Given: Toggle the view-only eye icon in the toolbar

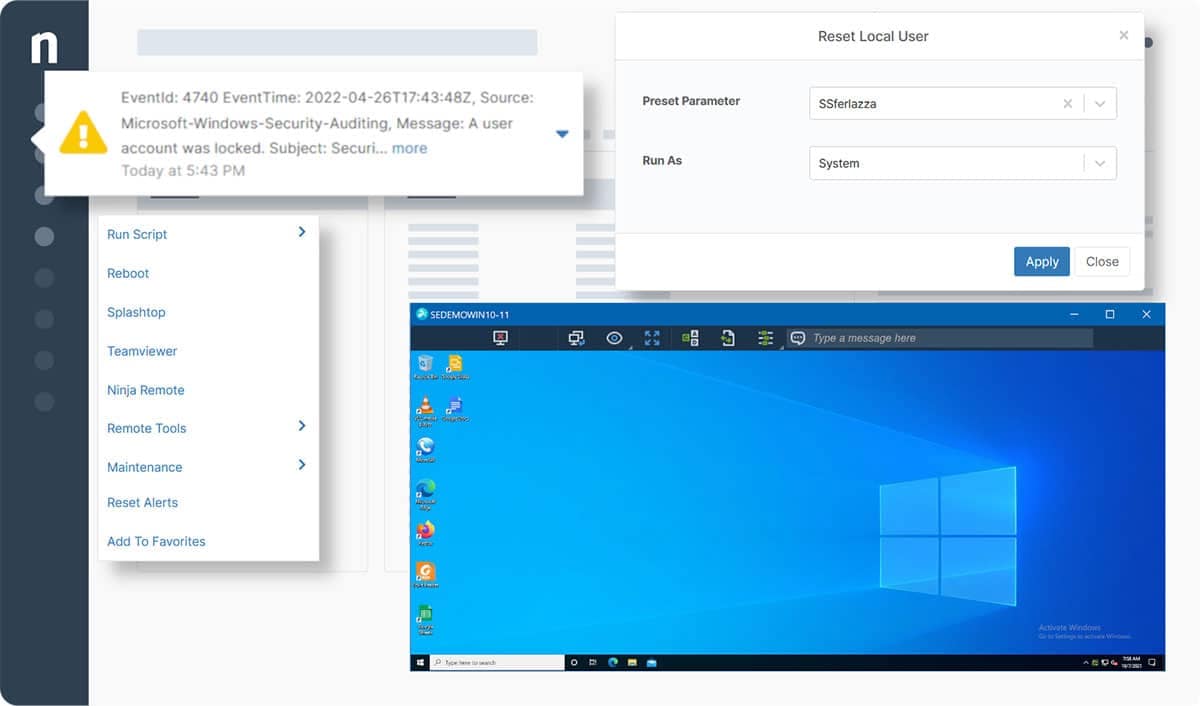Looking at the screenshot, I should click(614, 338).
